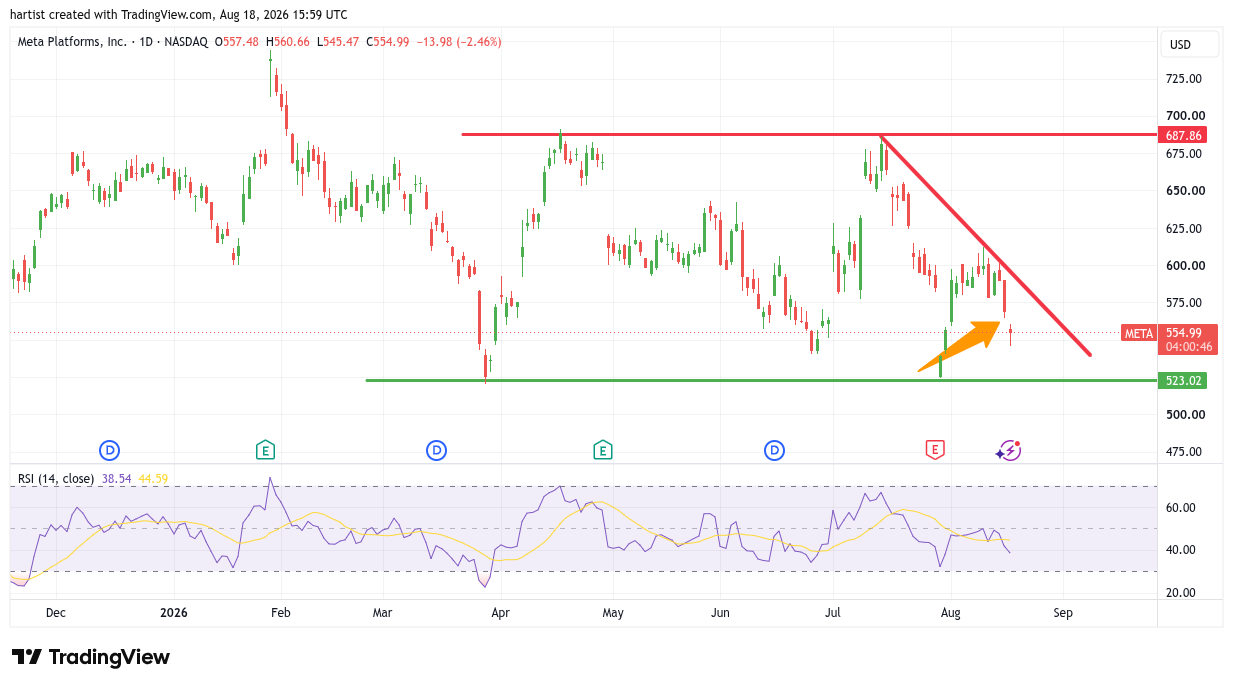The width and height of the screenshot is (1233, 687).
Task: Click the dividend D icon in June
Action: 774,451
